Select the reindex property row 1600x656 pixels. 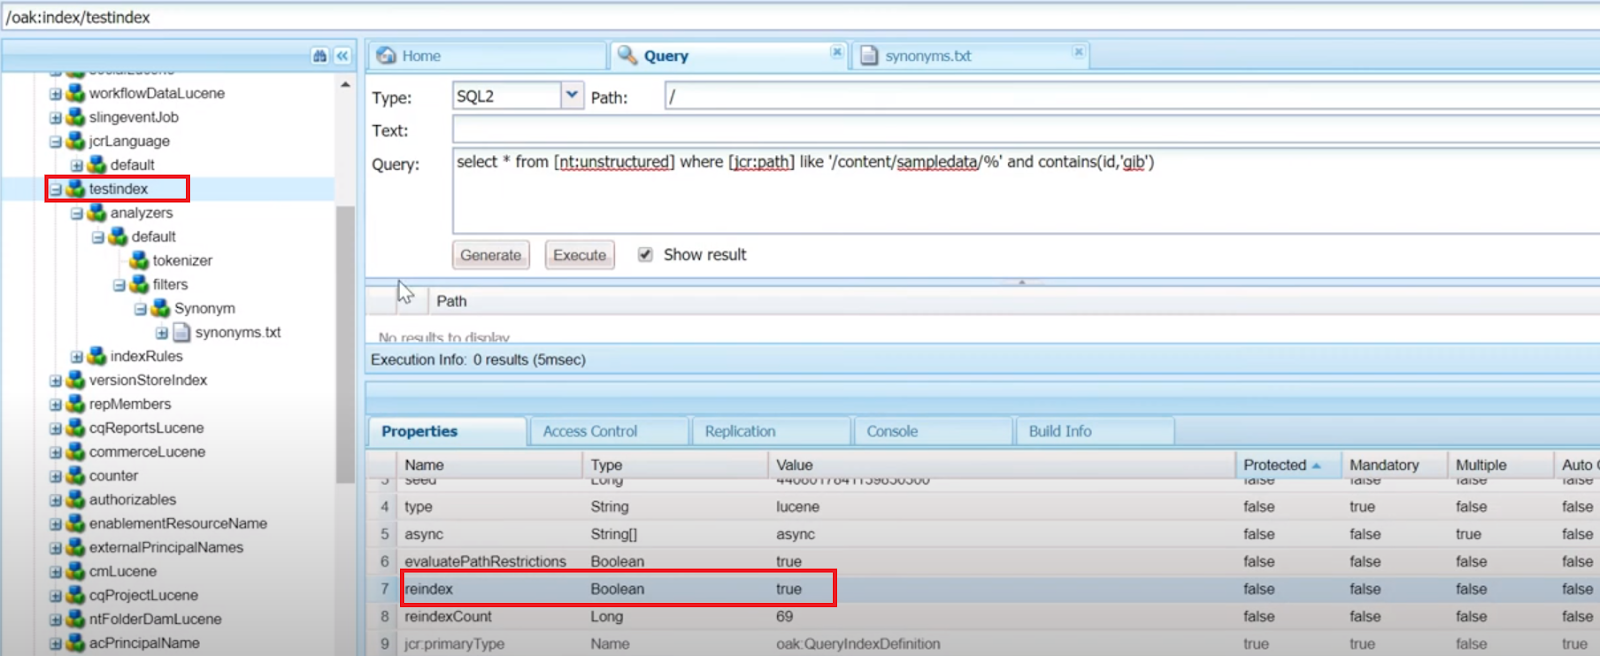pyautogui.click(x=984, y=589)
